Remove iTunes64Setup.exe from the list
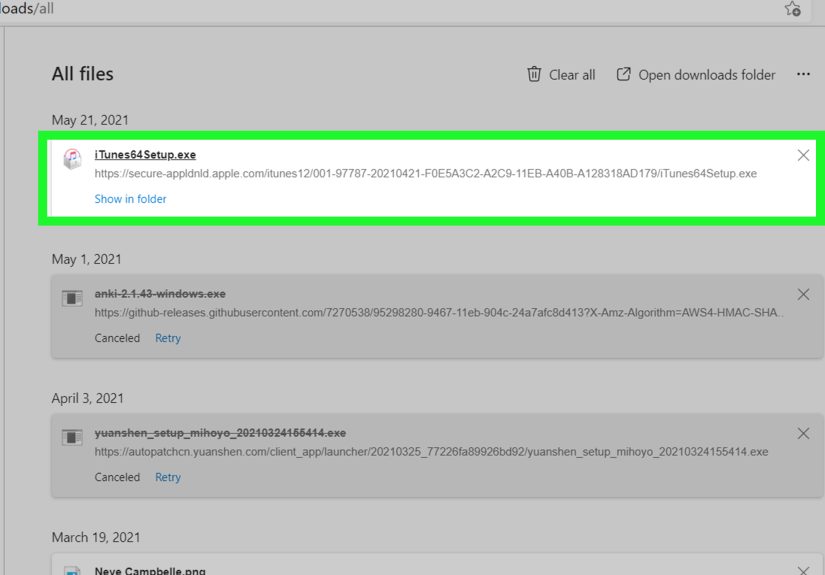Screen dimensions: 825x575 pyautogui.click(x=803, y=155)
